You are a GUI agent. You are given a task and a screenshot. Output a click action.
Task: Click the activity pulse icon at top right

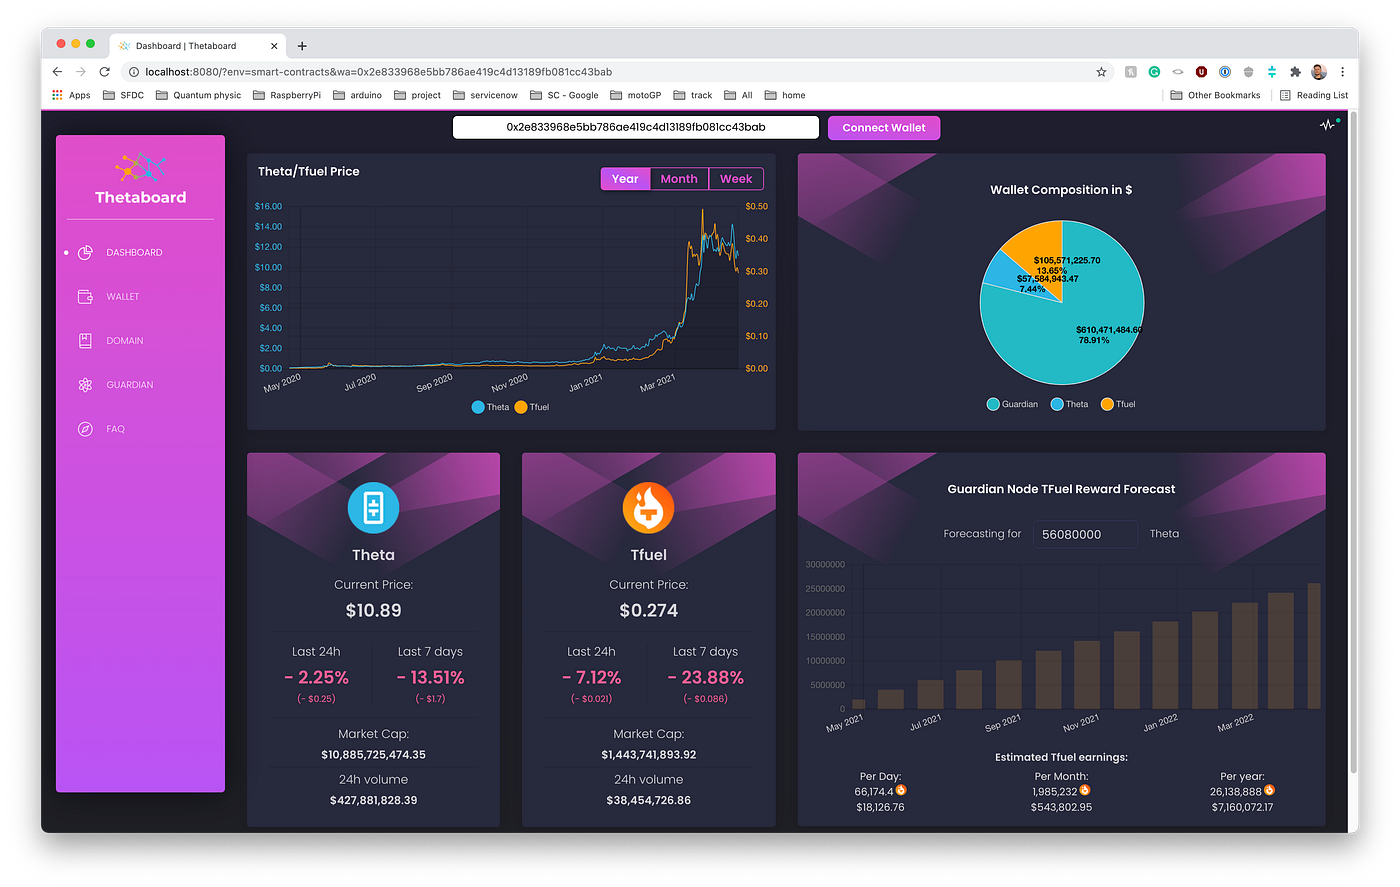tap(1328, 125)
